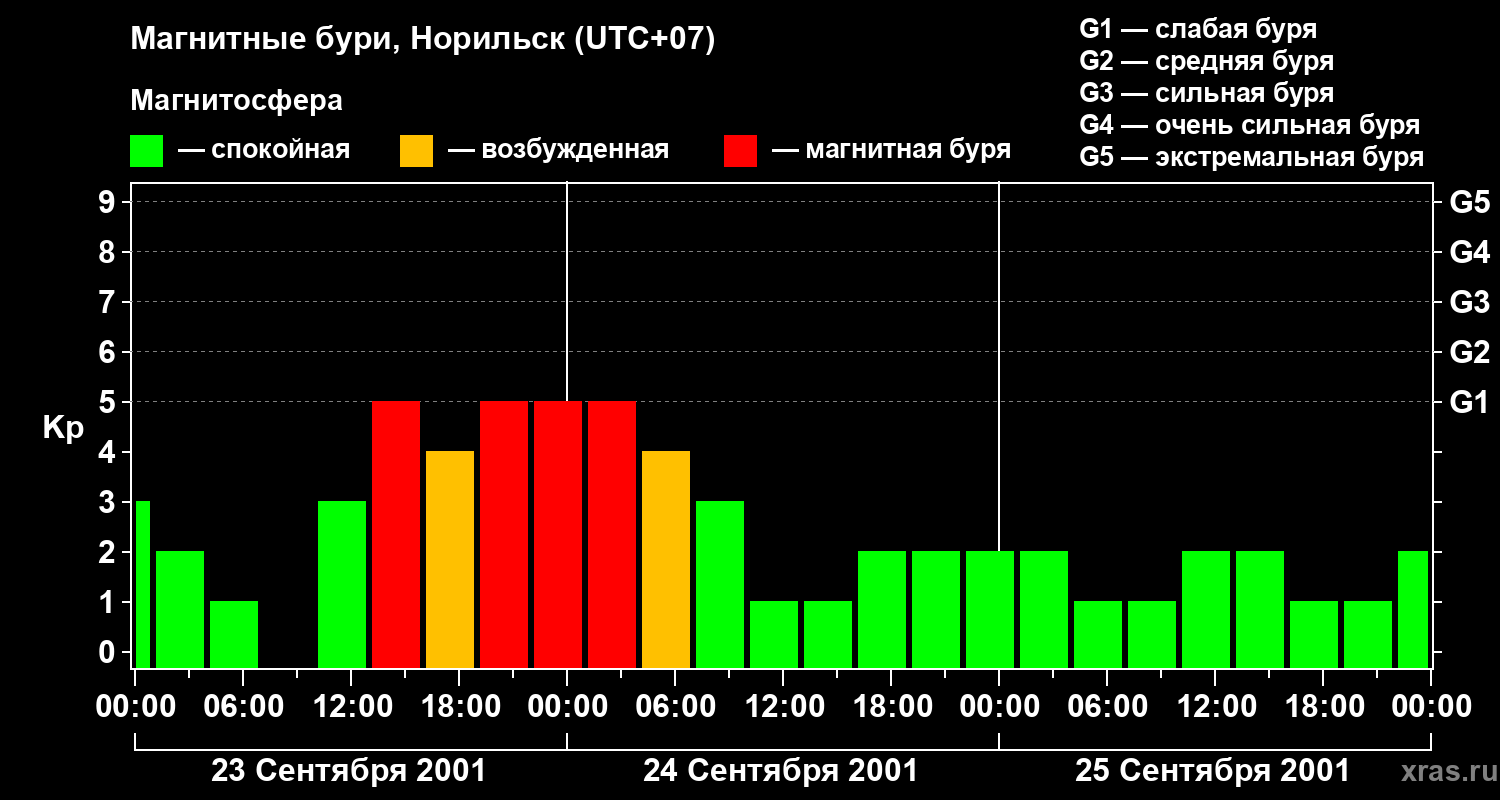Click the '— спокойная' legend label
The height and width of the screenshot is (800, 1500).
coord(264,150)
